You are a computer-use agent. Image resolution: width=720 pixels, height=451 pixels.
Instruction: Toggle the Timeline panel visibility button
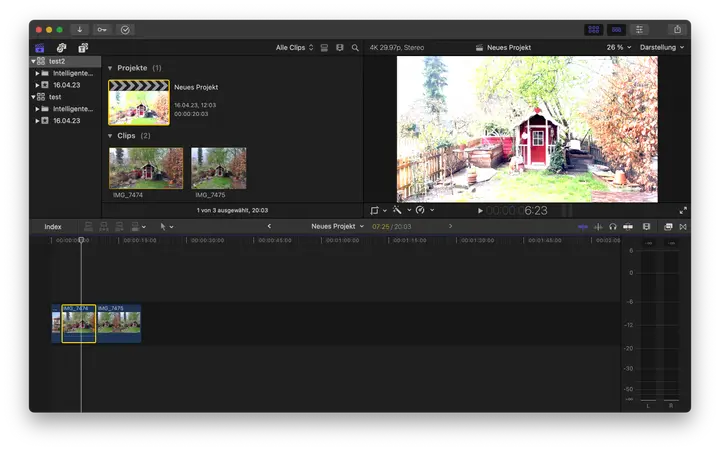(617, 30)
